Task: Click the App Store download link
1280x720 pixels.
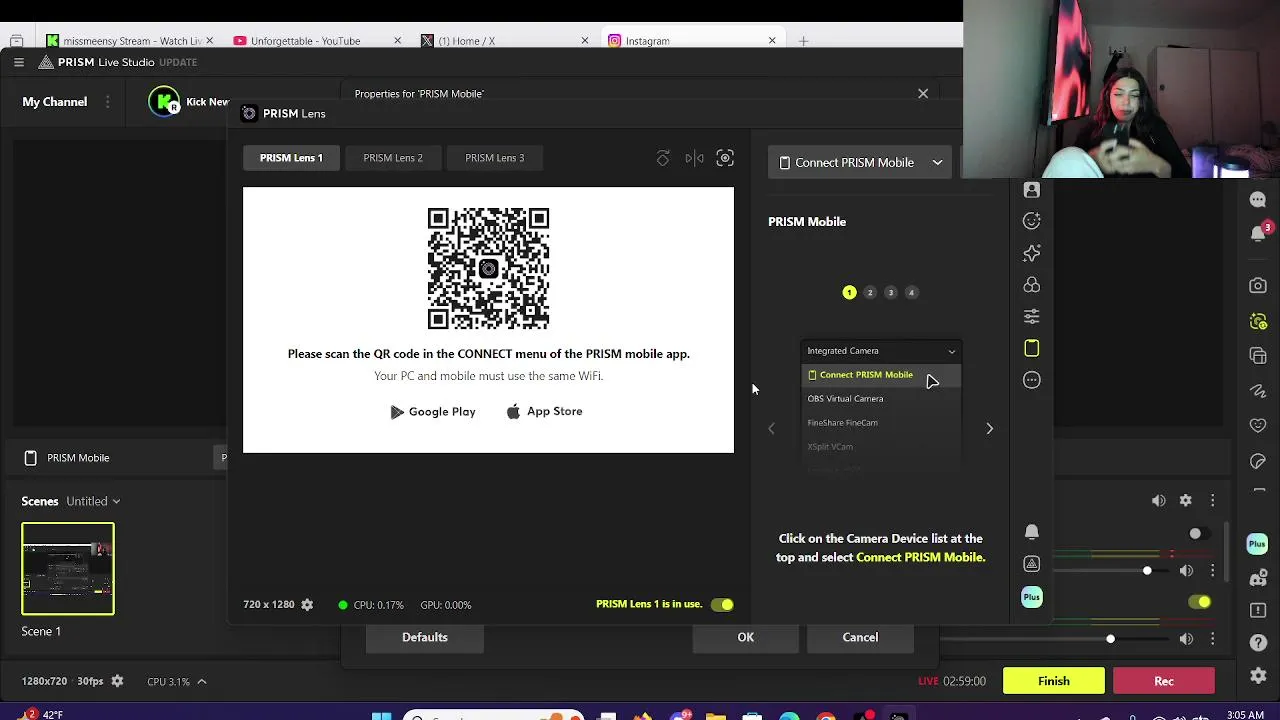Action: point(545,412)
